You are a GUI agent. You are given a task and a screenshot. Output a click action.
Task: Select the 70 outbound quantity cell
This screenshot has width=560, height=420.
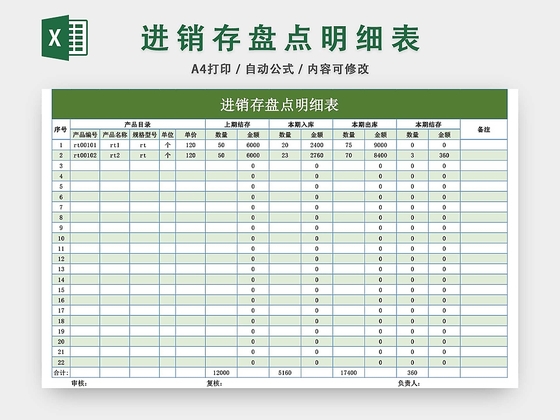pos(349,155)
